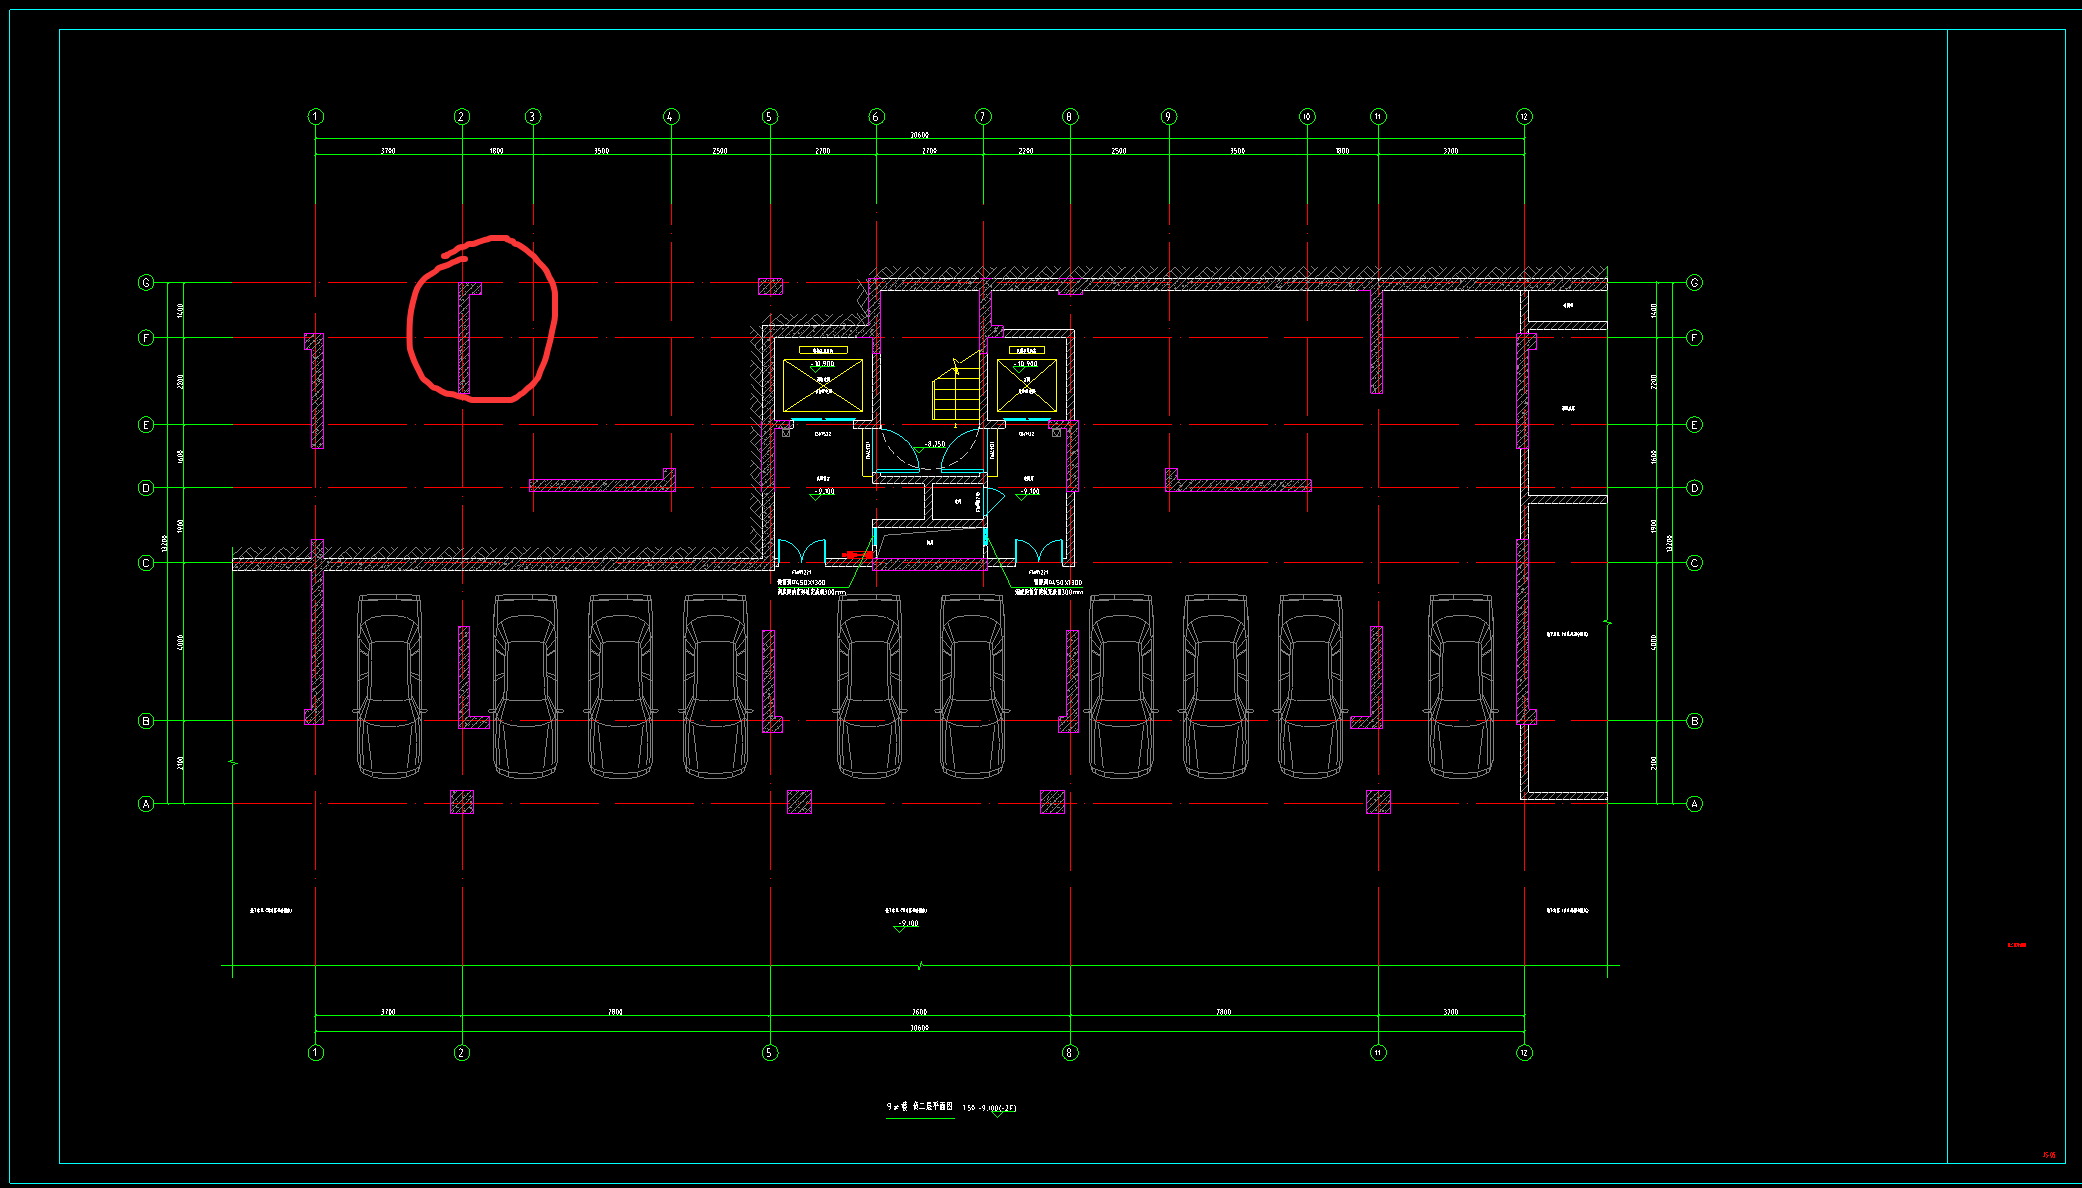The image size is (2082, 1188).
Task: Select the hatched column at row A, axis 8
Action: [1053, 802]
